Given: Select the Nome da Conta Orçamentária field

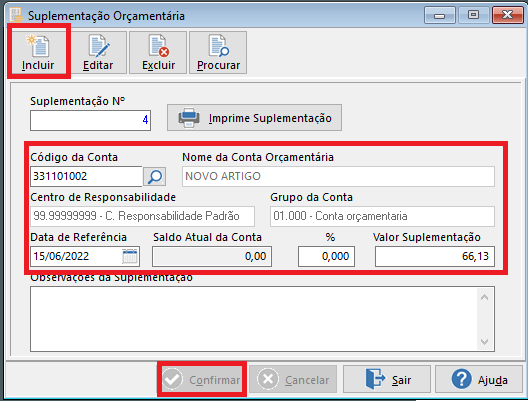Looking at the screenshot, I should (338, 176).
